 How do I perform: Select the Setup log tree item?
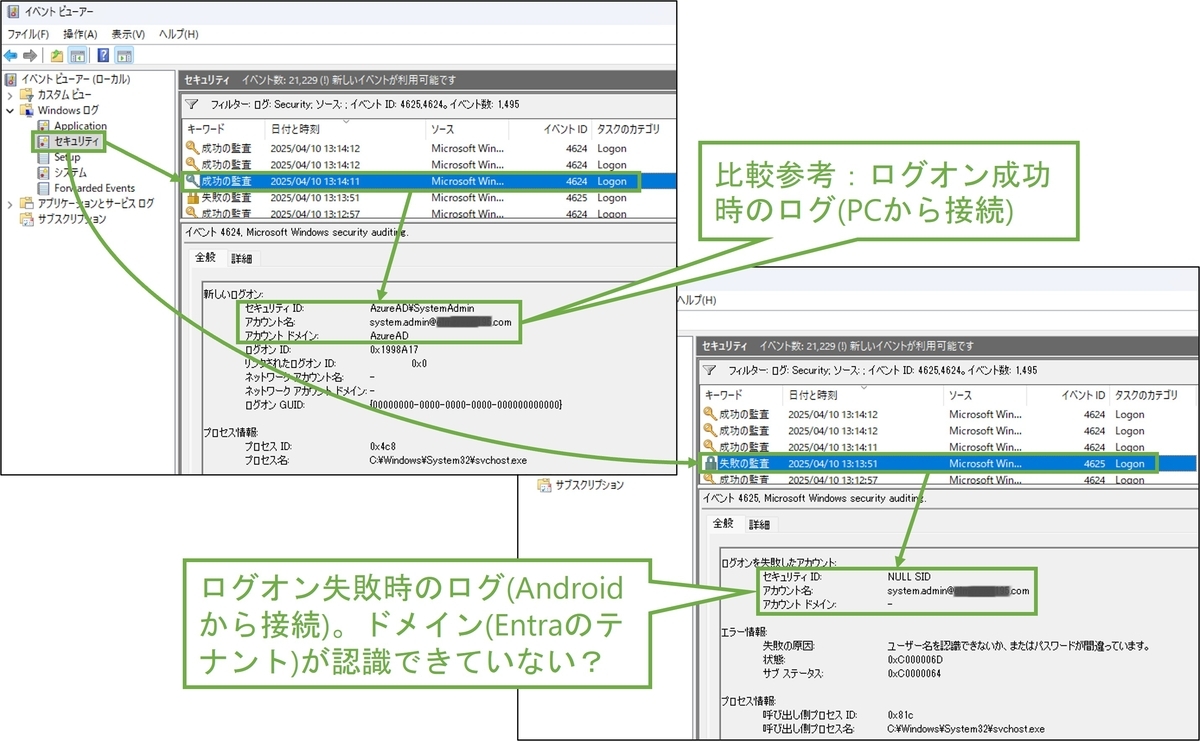click(x=67, y=157)
